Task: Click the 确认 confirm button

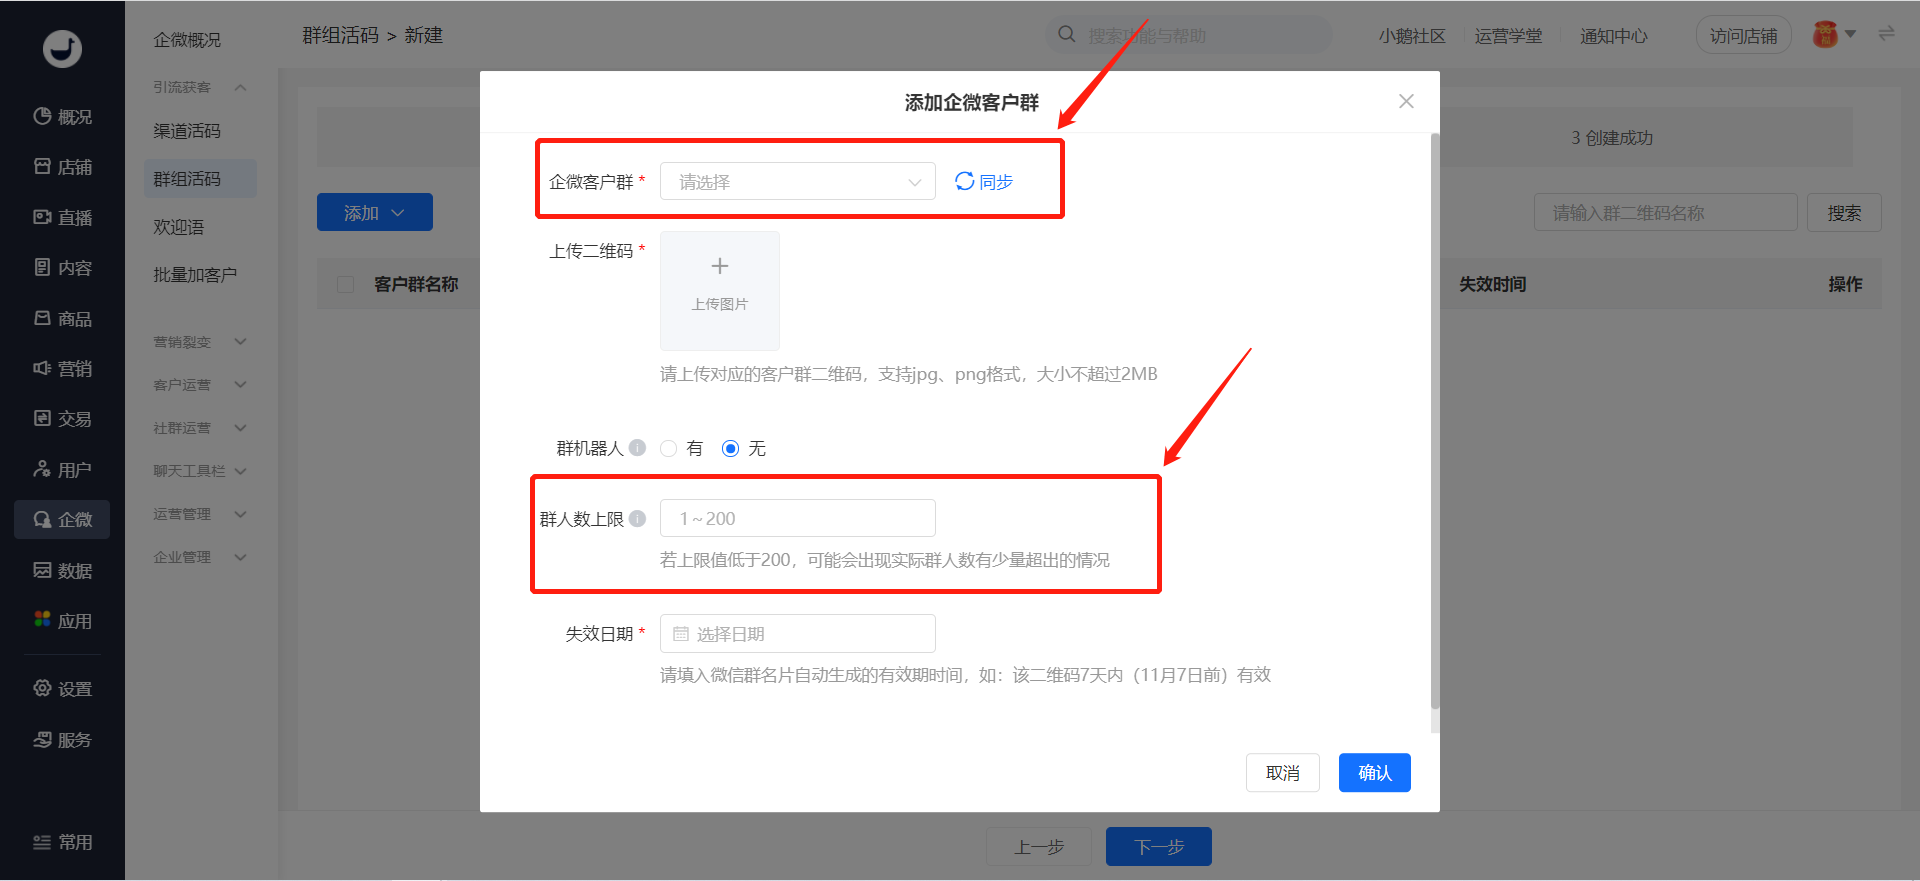Action: pyautogui.click(x=1375, y=772)
